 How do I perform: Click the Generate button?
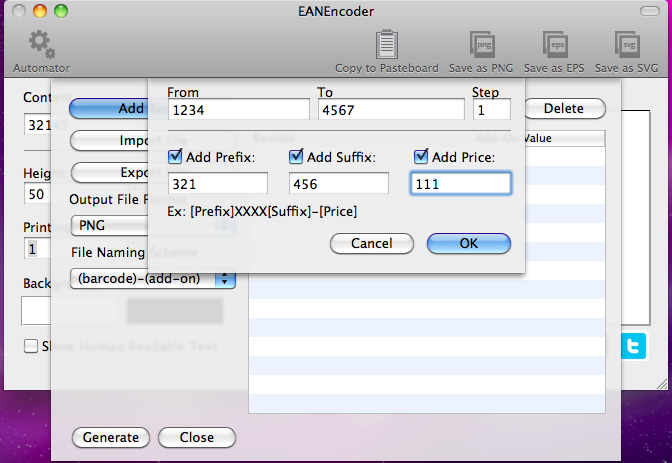pos(111,437)
